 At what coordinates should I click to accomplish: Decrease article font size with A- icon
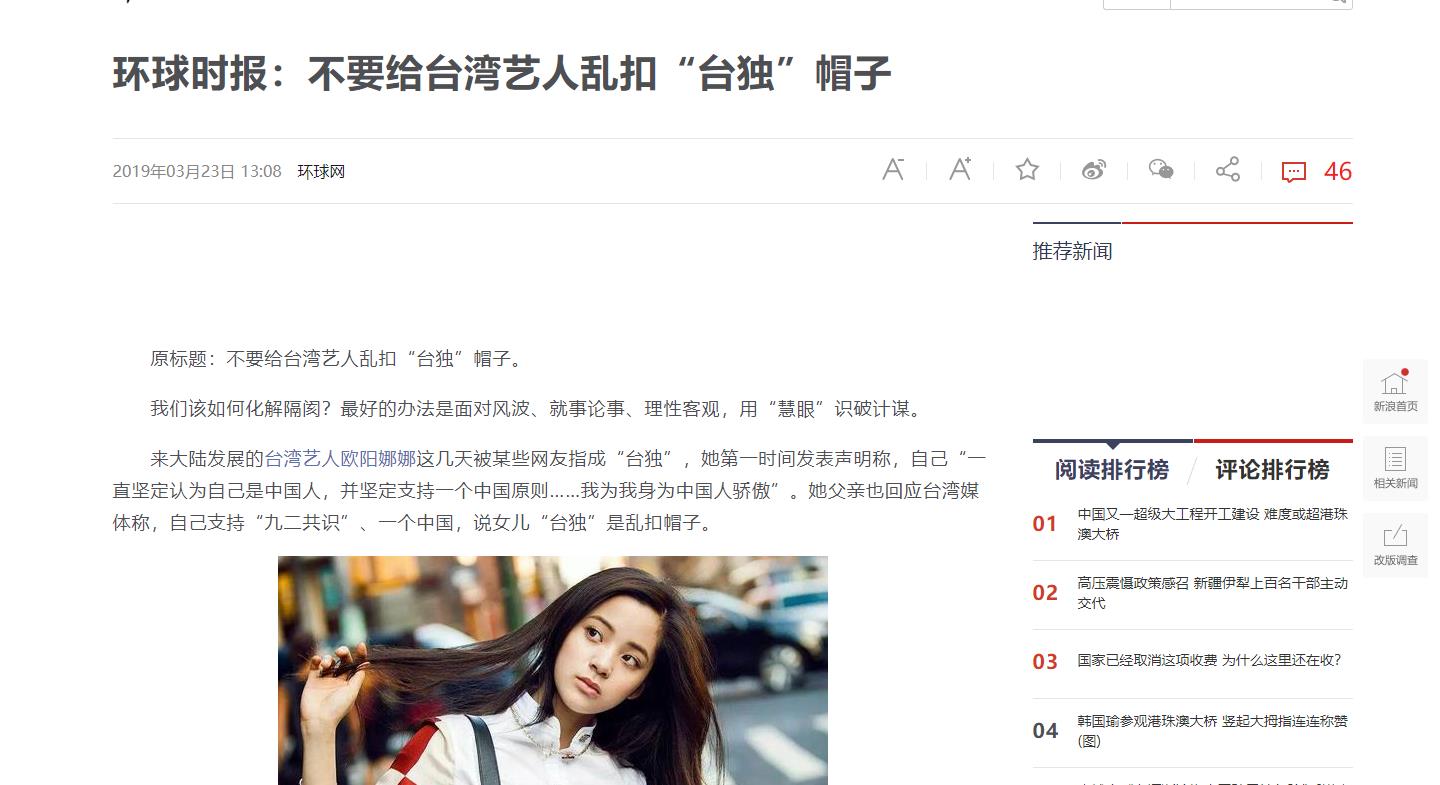(893, 170)
